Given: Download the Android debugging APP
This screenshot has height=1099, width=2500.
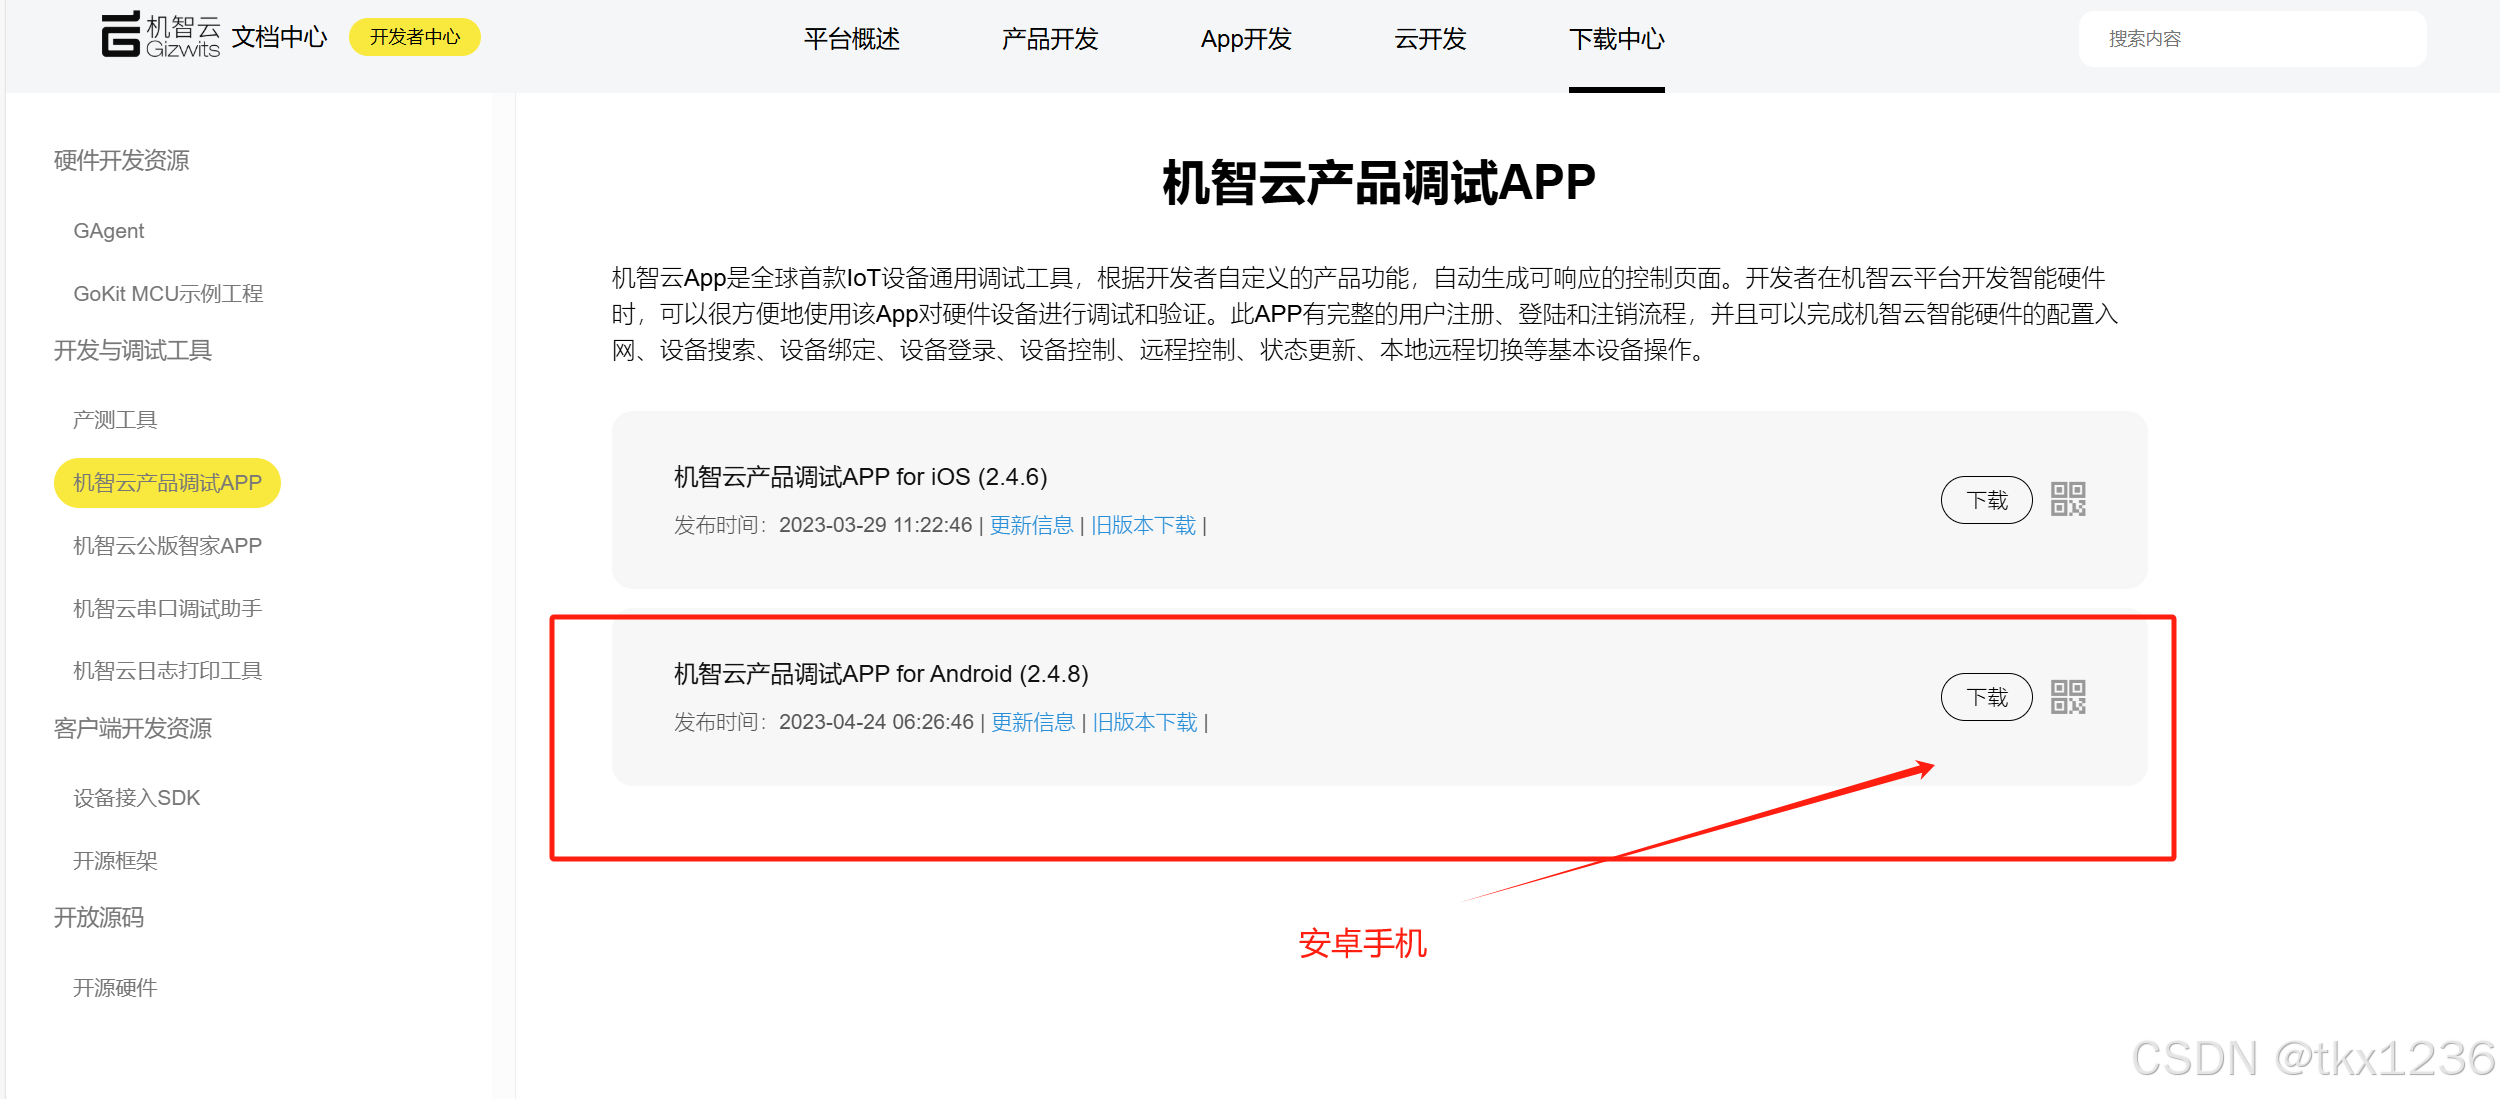Looking at the screenshot, I should pyautogui.click(x=1986, y=697).
